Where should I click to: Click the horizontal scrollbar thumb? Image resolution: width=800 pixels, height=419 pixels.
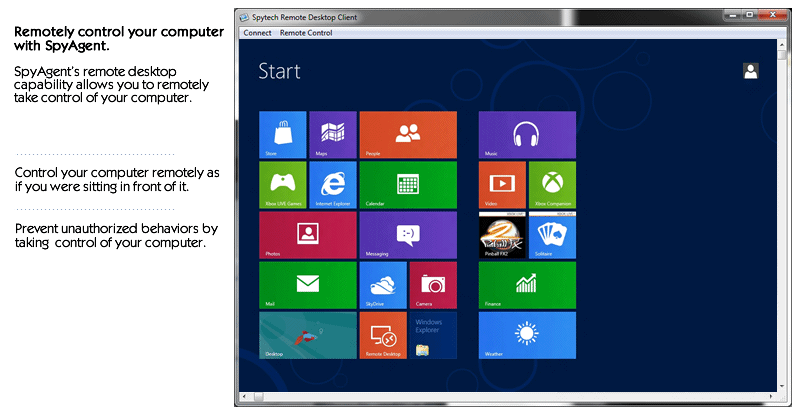[259, 396]
